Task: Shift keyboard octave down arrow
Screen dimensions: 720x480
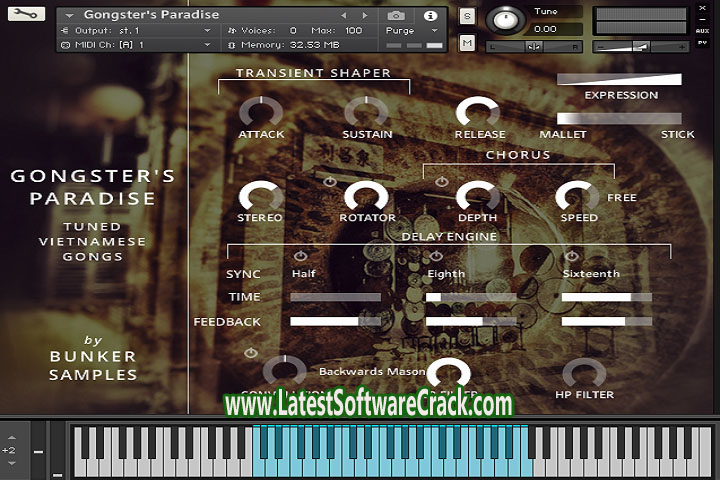Action: pos(12,463)
